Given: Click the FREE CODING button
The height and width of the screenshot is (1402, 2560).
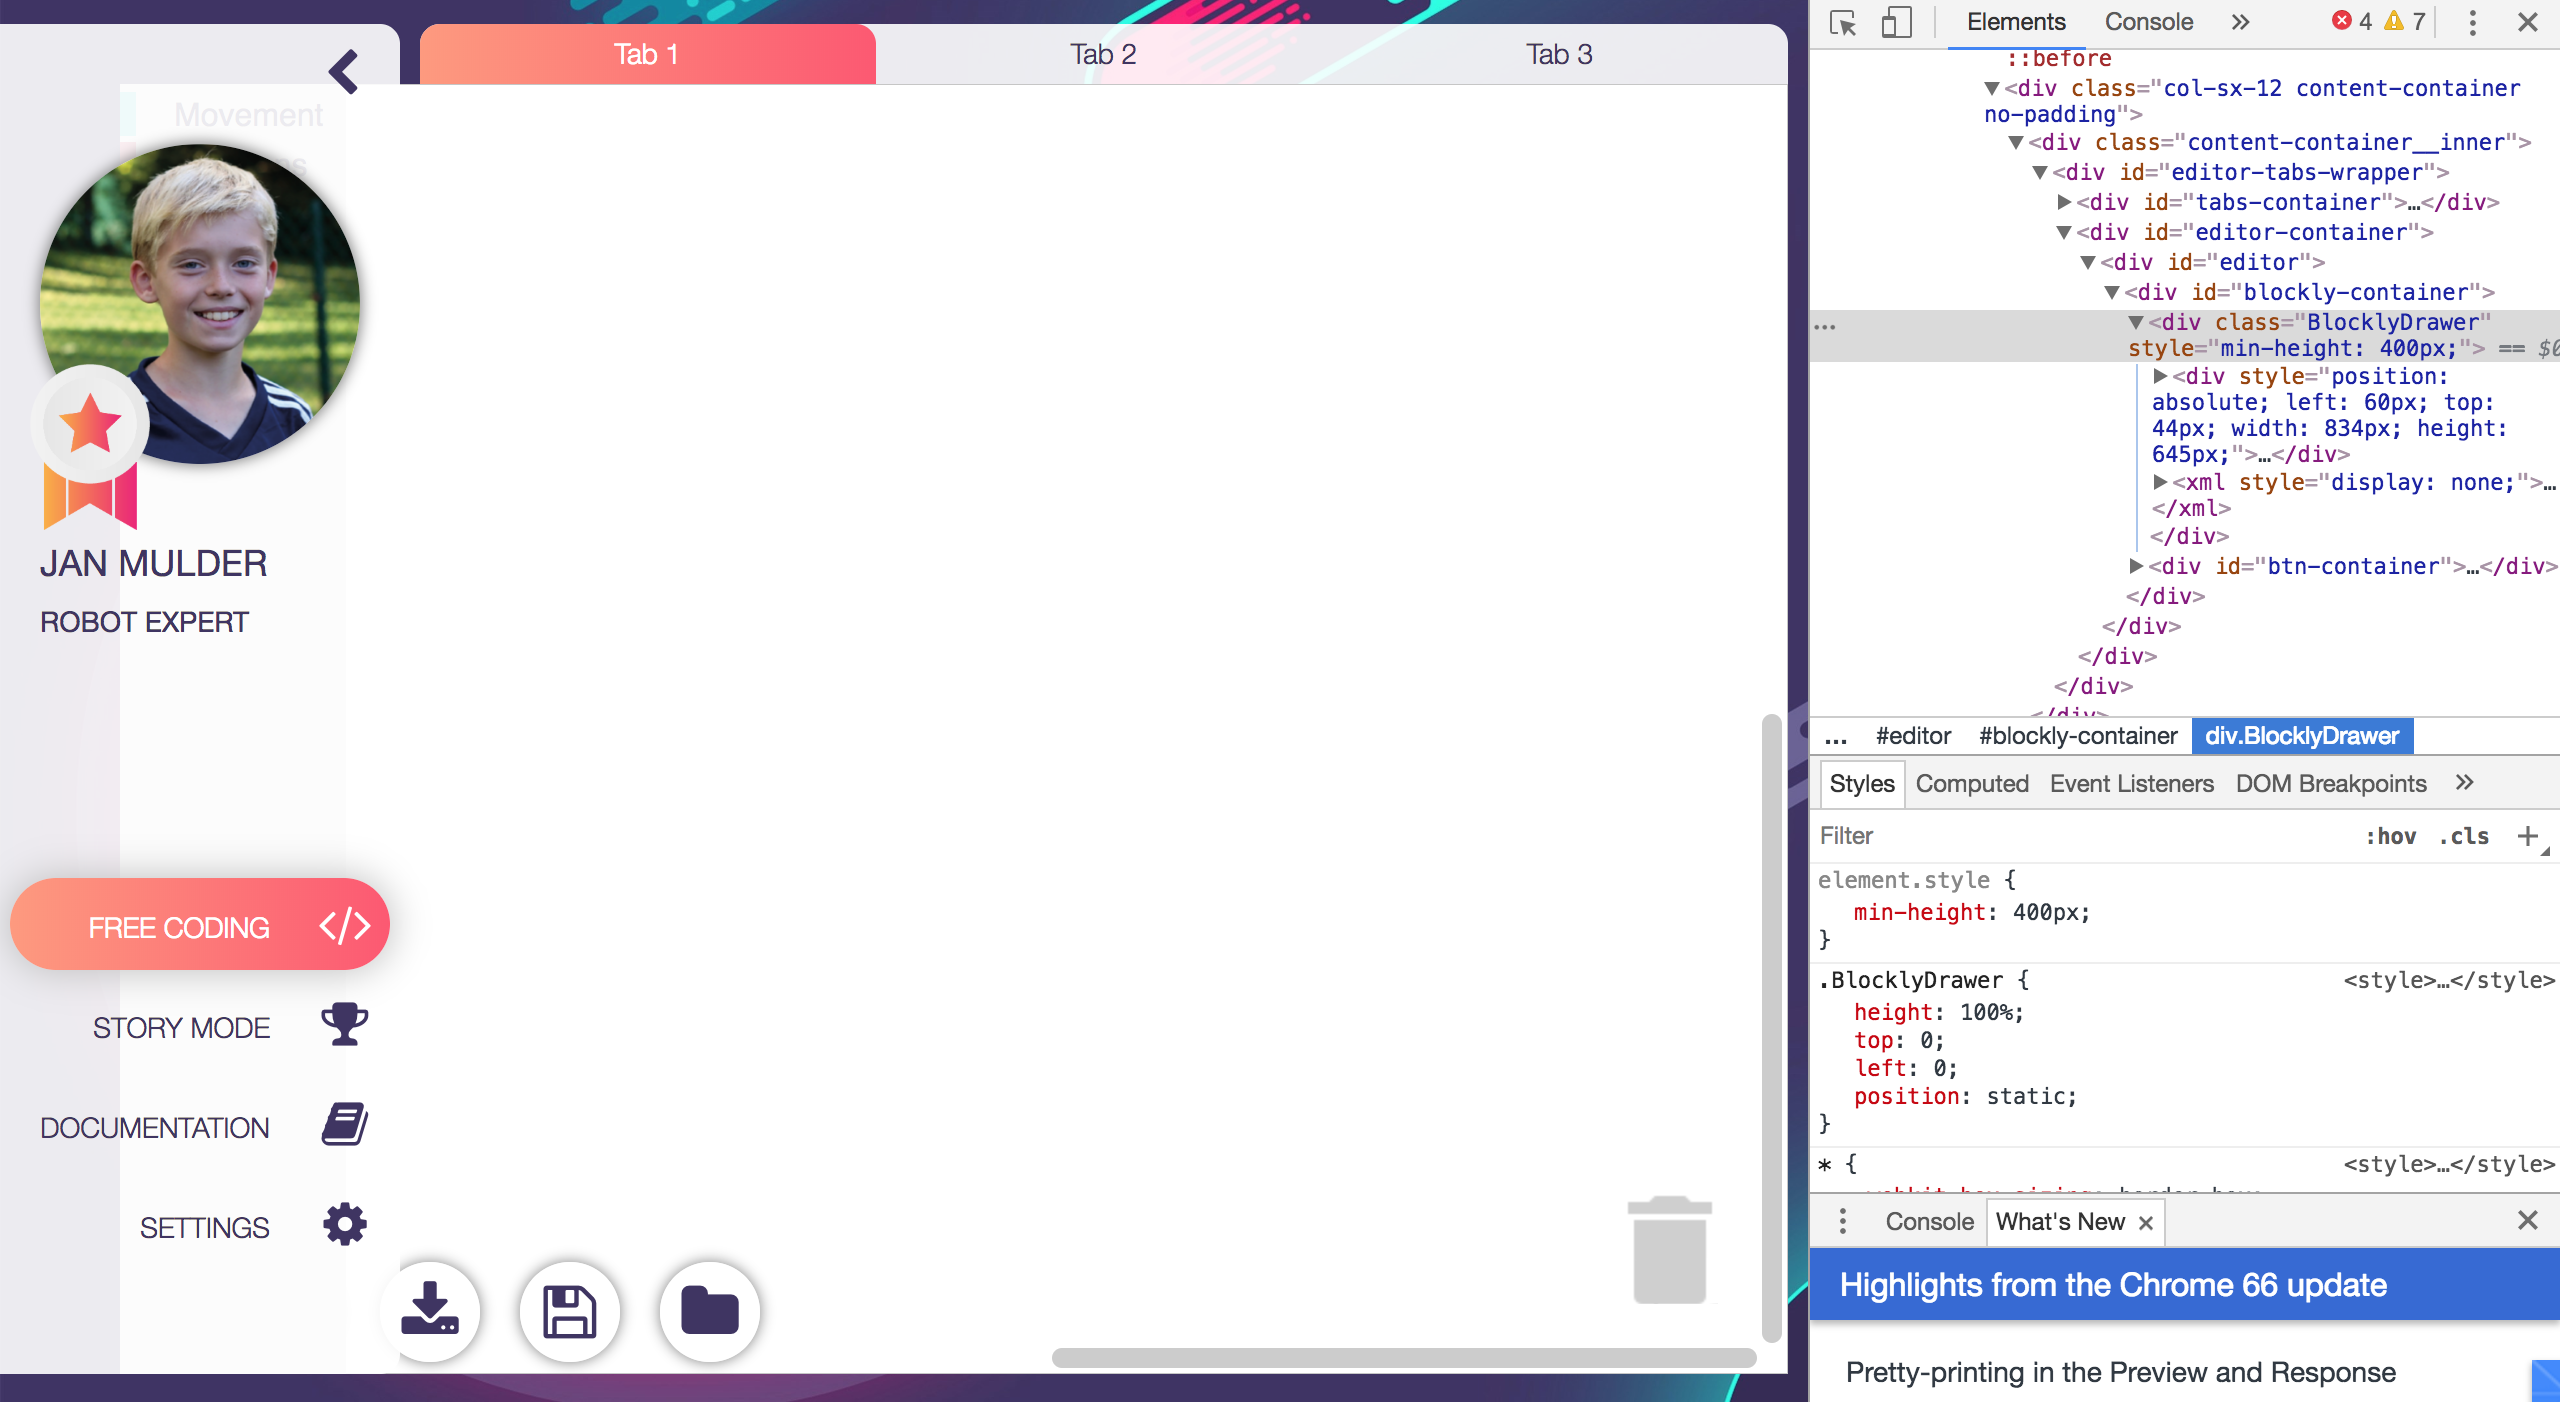Looking at the screenshot, I should (199, 924).
